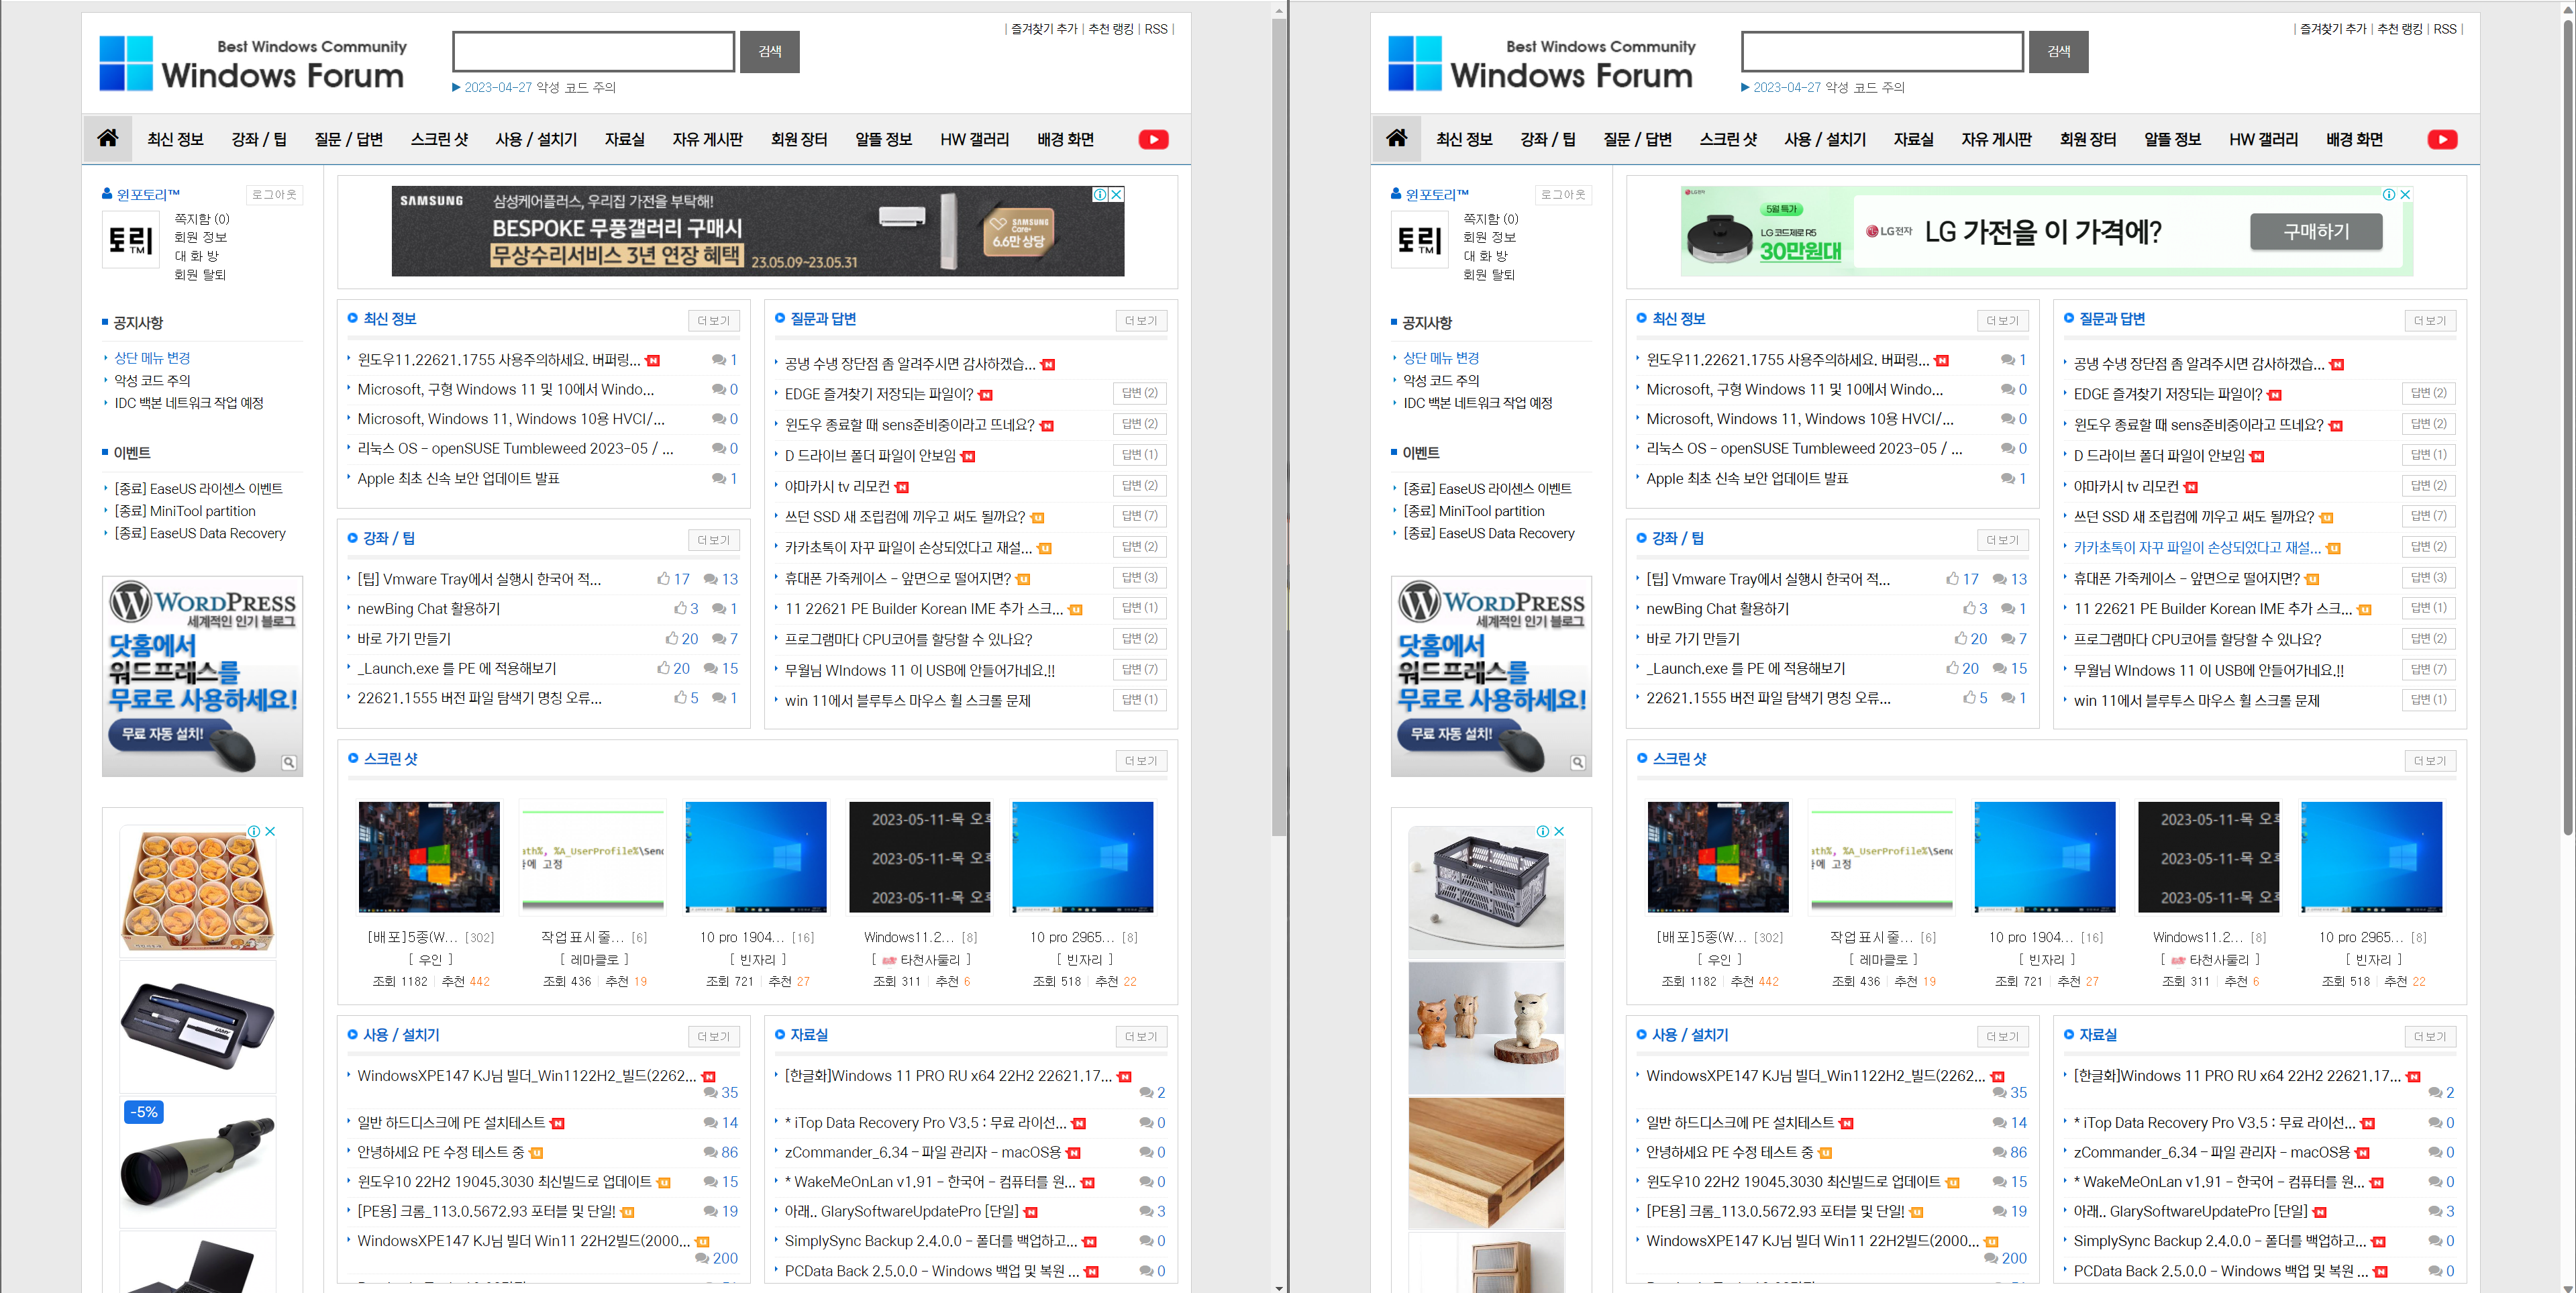Click 로그아웃 button in left window
The image size is (2576, 1293).
pos(274,195)
